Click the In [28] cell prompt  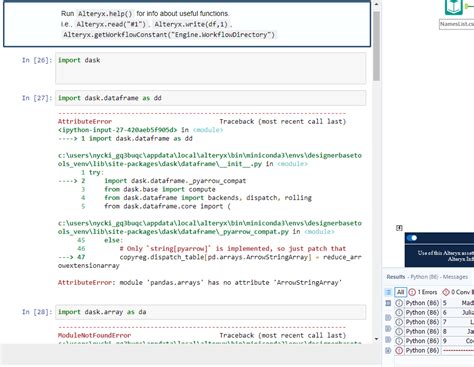[37, 312]
